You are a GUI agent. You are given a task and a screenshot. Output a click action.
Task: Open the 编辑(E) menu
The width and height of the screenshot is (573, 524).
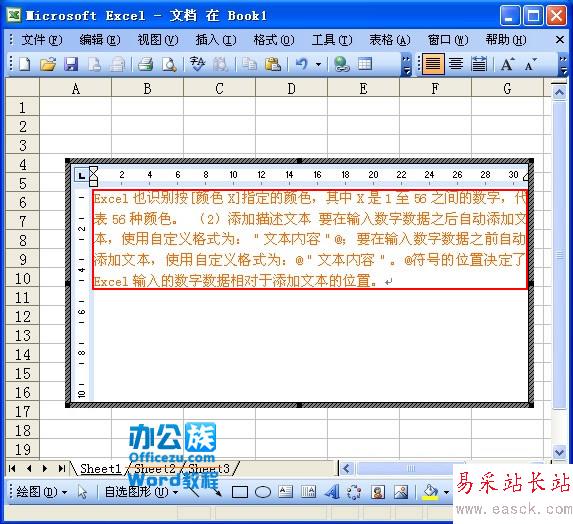[x=100, y=39]
